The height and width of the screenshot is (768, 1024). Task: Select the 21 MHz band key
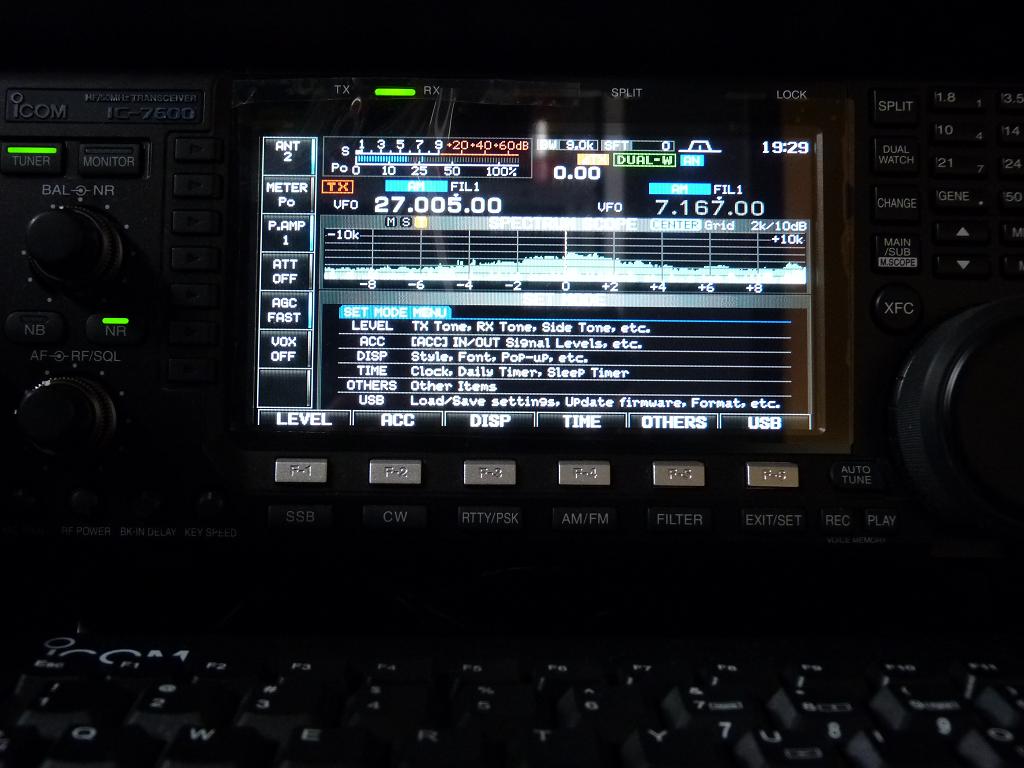click(x=958, y=164)
